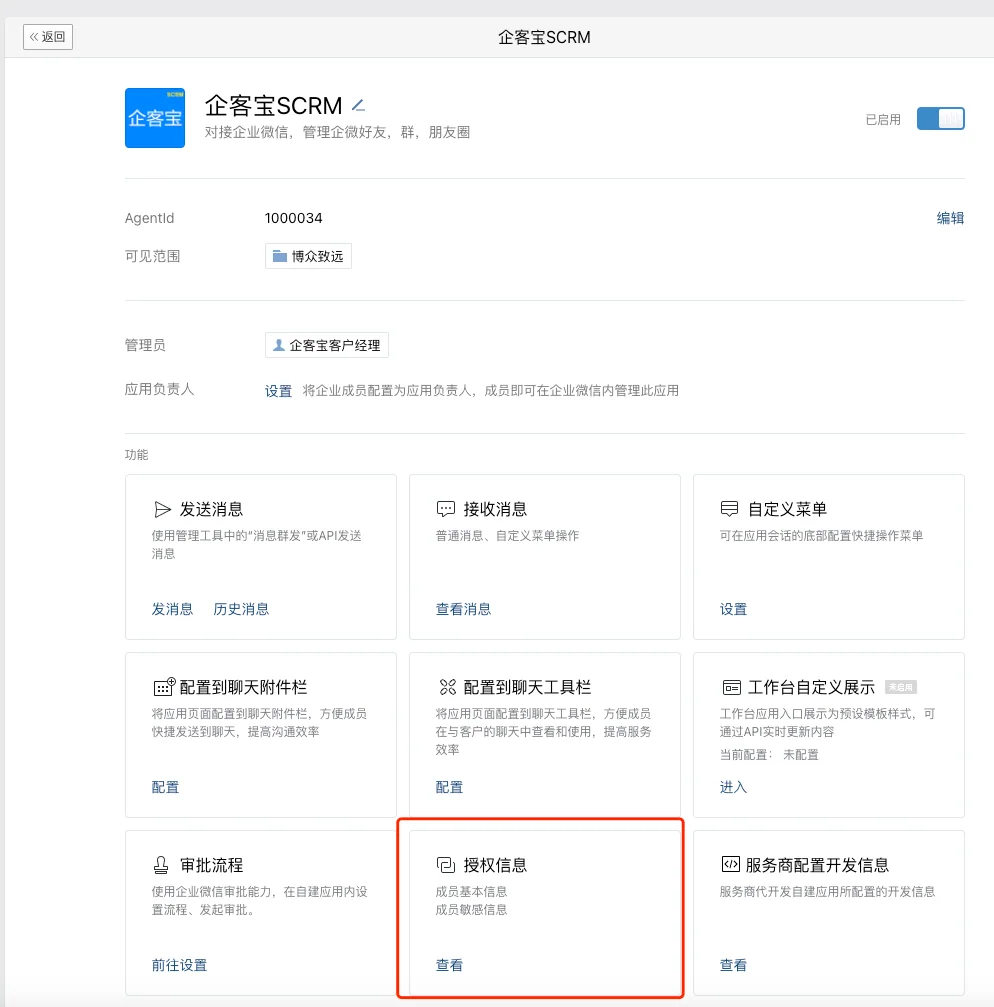Open the 发消息 link
Image resolution: width=994 pixels, height=1007 pixels.
172,609
